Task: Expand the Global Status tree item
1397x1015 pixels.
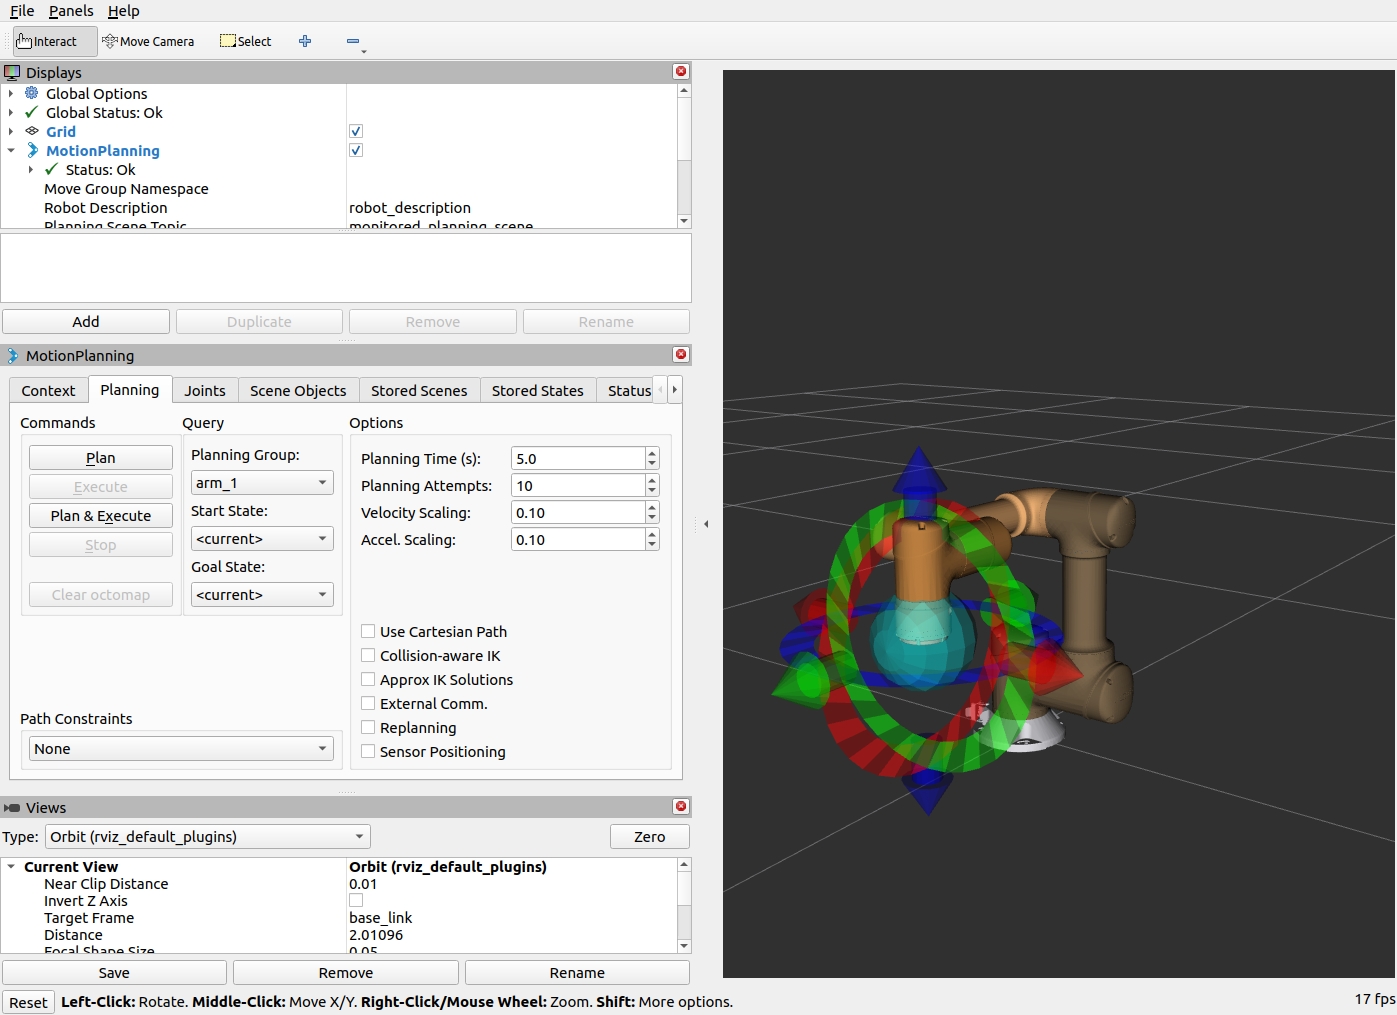Action: pyautogui.click(x=11, y=112)
